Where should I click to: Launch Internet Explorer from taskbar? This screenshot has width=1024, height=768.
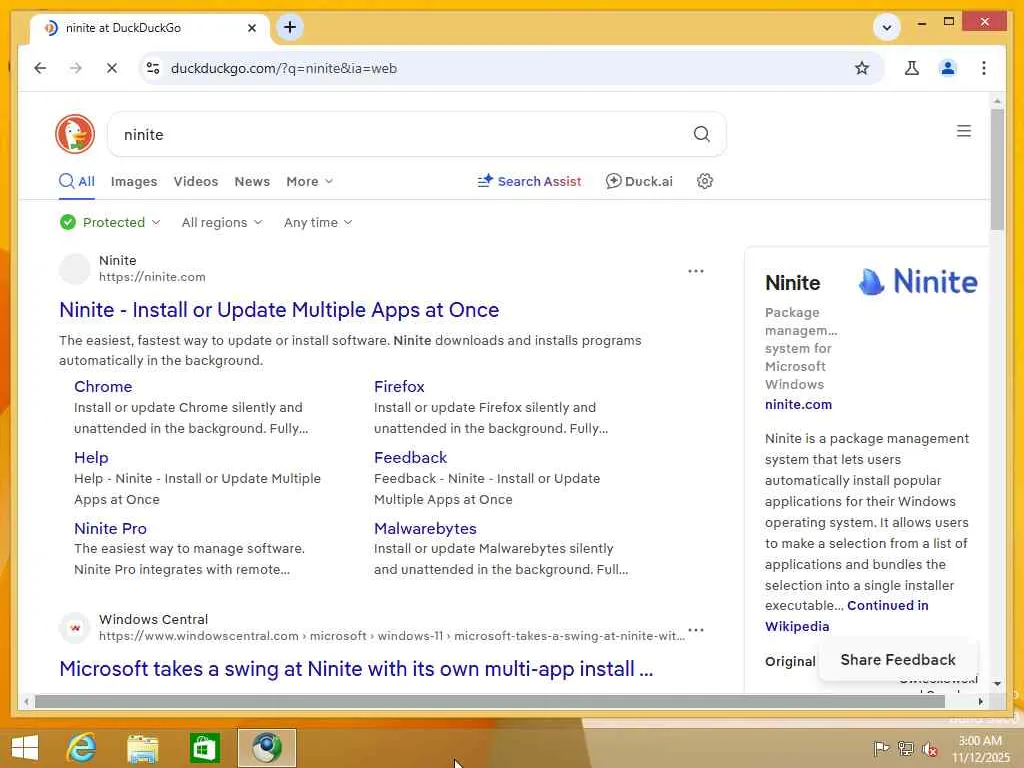coord(82,748)
